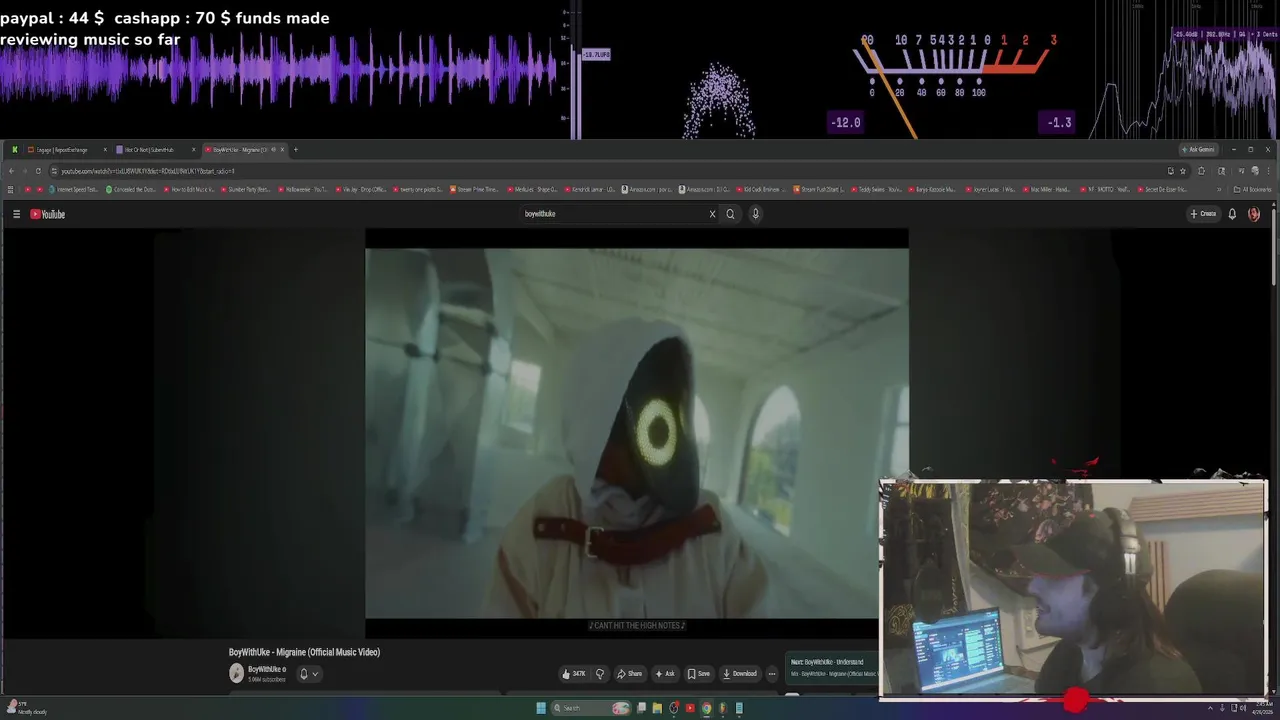
Task: Open YouTube notifications bell in header
Action: coord(1232,214)
